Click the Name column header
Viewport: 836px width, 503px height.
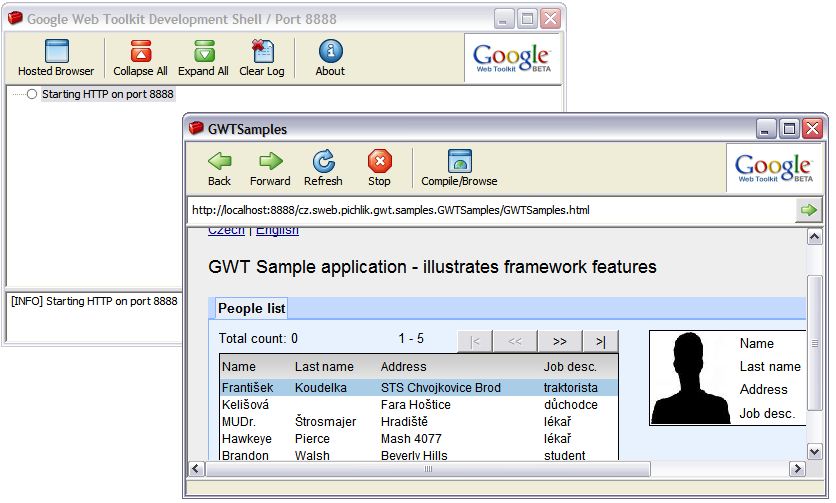(x=239, y=367)
